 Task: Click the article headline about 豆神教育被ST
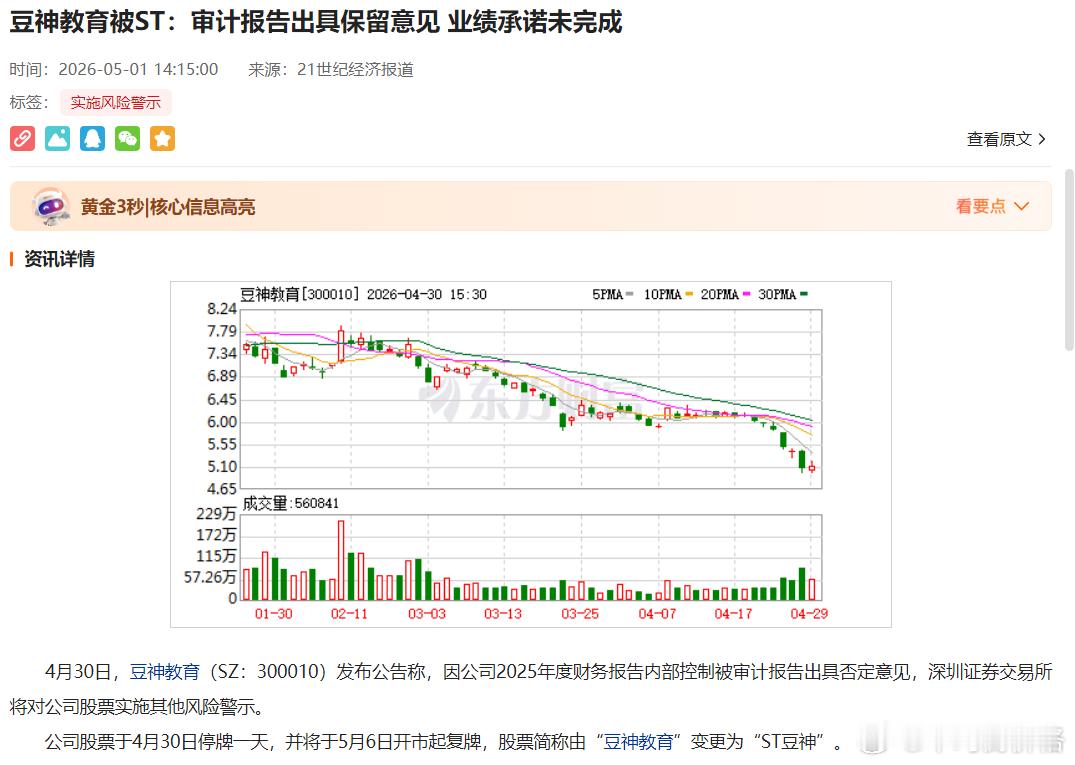click(316, 22)
